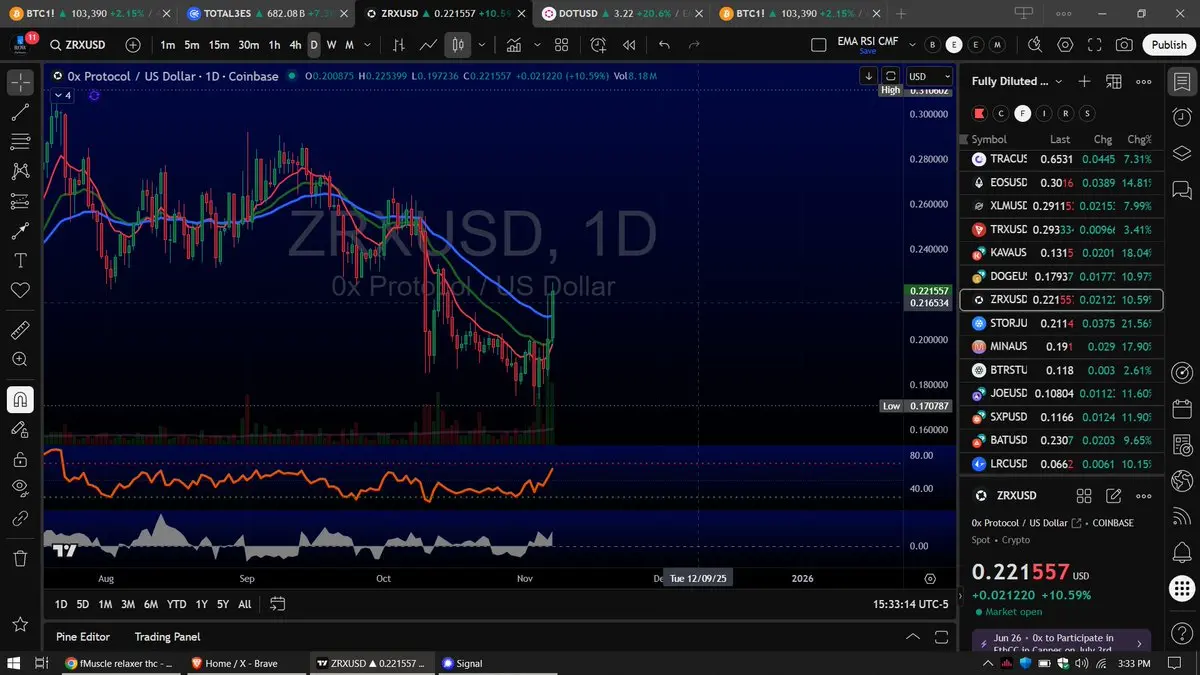Select the text annotation tool
This screenshot has width=1200, height=675.
point(20,260)
